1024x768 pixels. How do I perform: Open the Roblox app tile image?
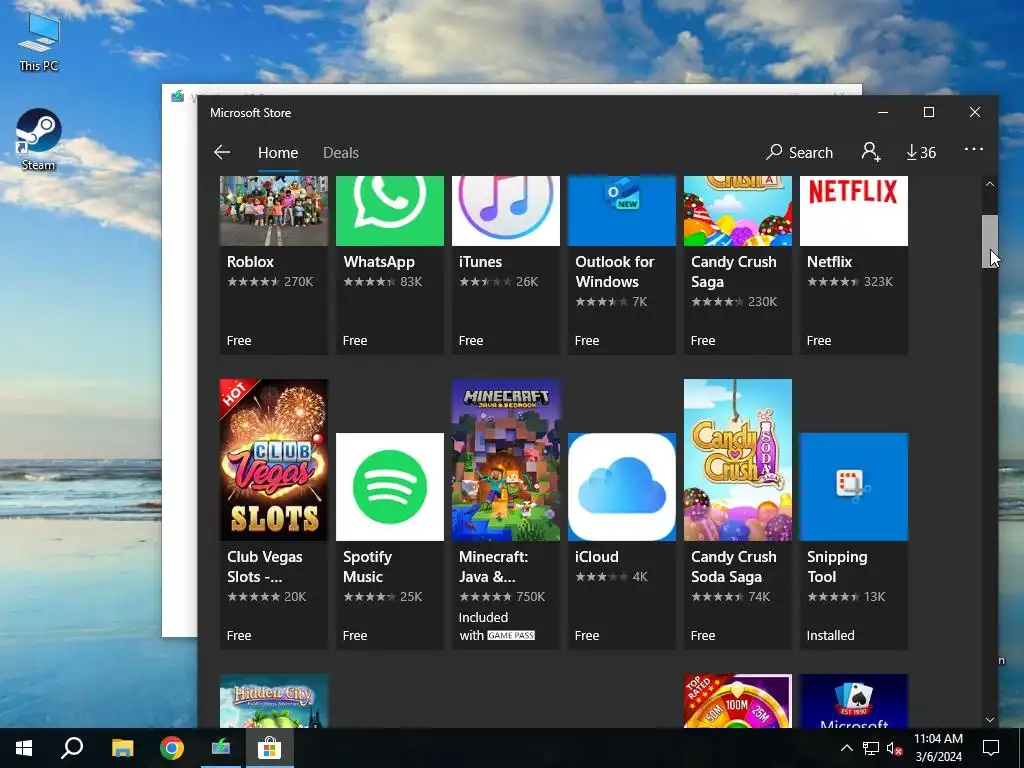274,211
